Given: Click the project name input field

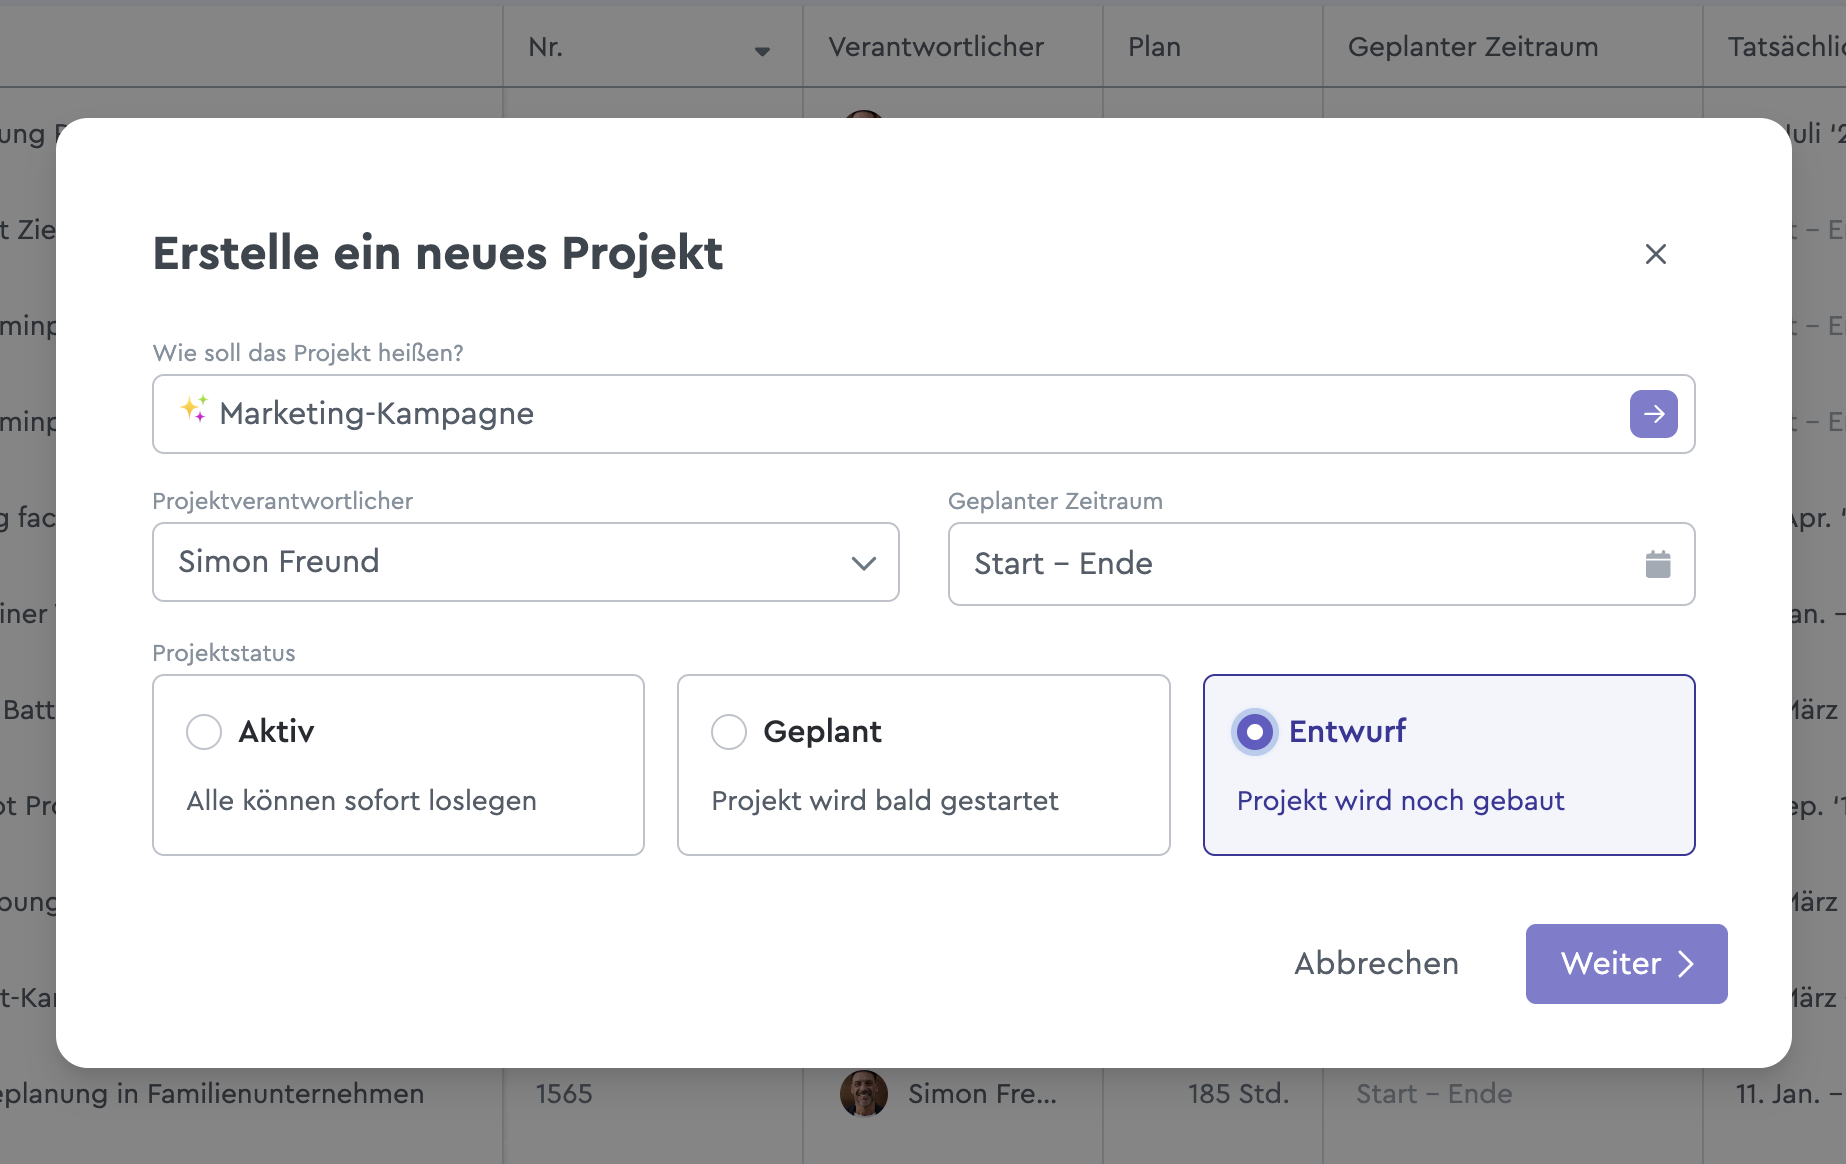Looking at the screenshot, I should [x=900, y=414].
